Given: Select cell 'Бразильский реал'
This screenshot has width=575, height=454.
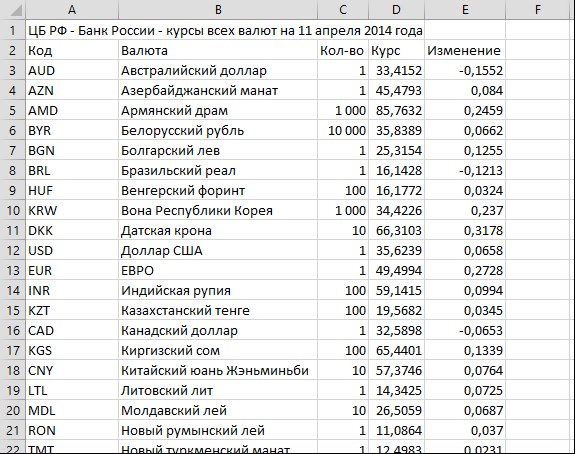Looking at the screenshot, I should point(218,171).
